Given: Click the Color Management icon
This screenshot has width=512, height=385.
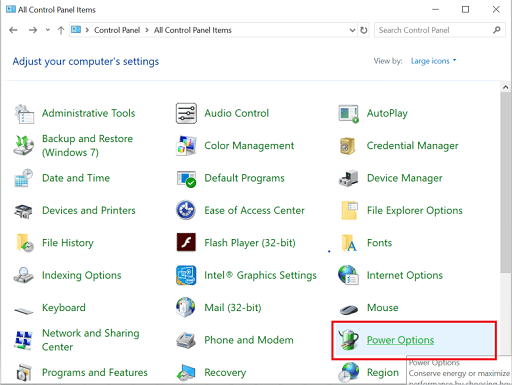Looking at the screenshot, I should coord(186,146).
